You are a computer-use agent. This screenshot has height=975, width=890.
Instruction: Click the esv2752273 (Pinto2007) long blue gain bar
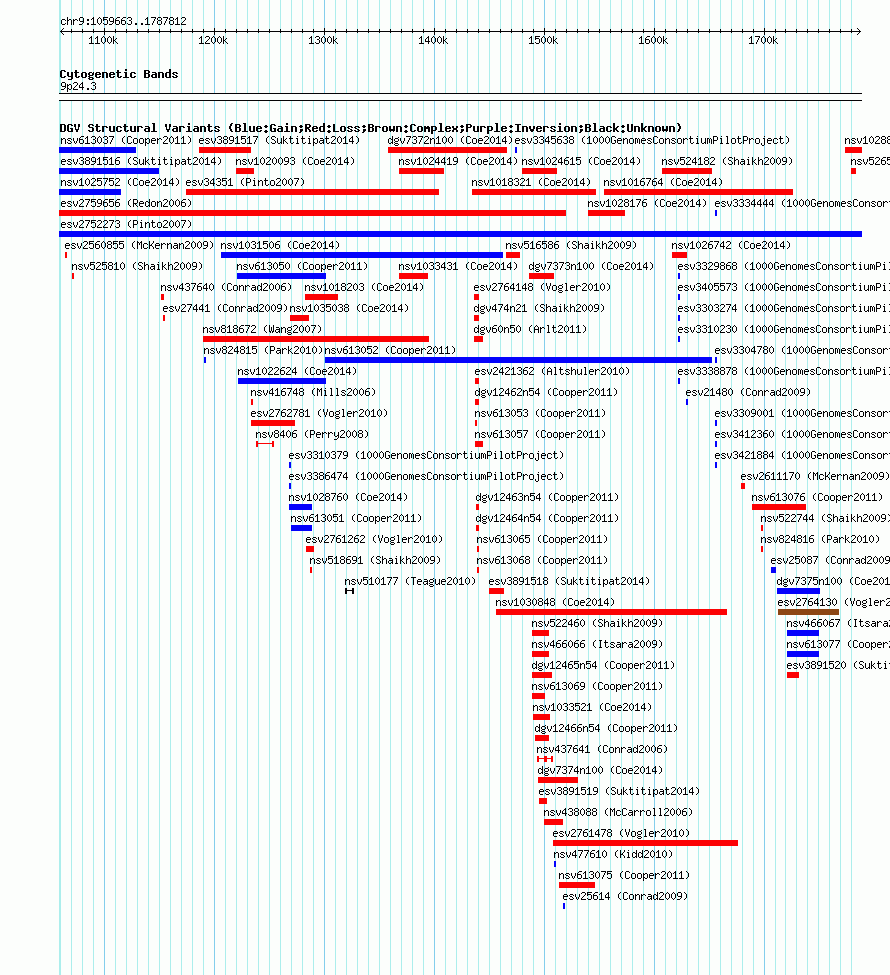[460, 234]
